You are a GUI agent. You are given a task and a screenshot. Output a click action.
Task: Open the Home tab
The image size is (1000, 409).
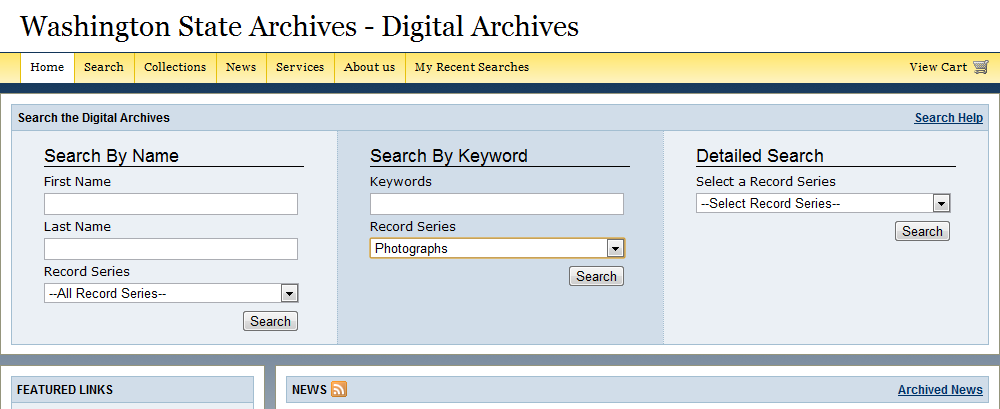click(x=47, y=67)
